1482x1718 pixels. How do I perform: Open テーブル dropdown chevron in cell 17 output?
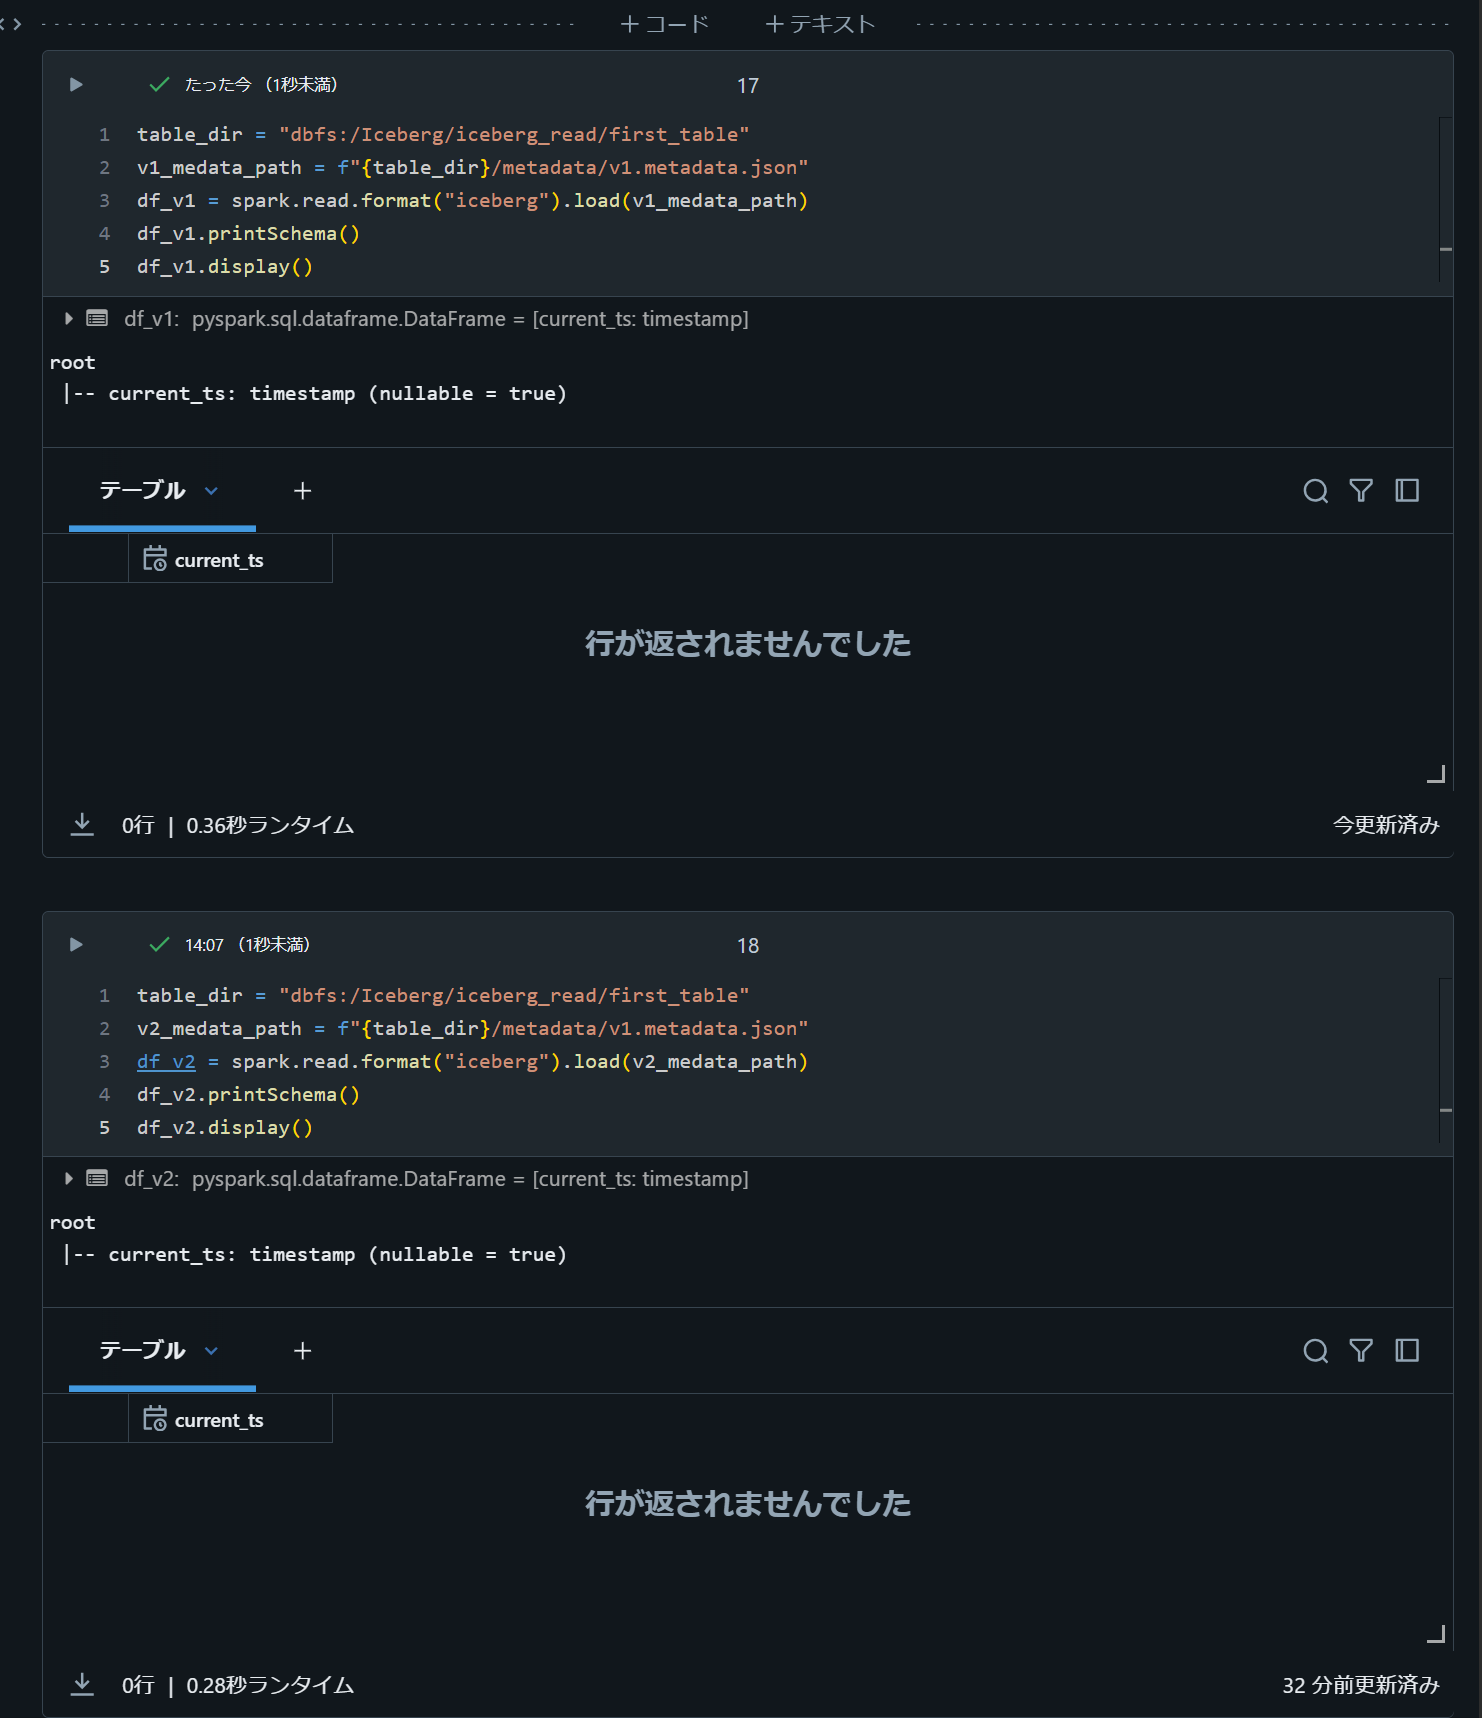pos(211,491)
